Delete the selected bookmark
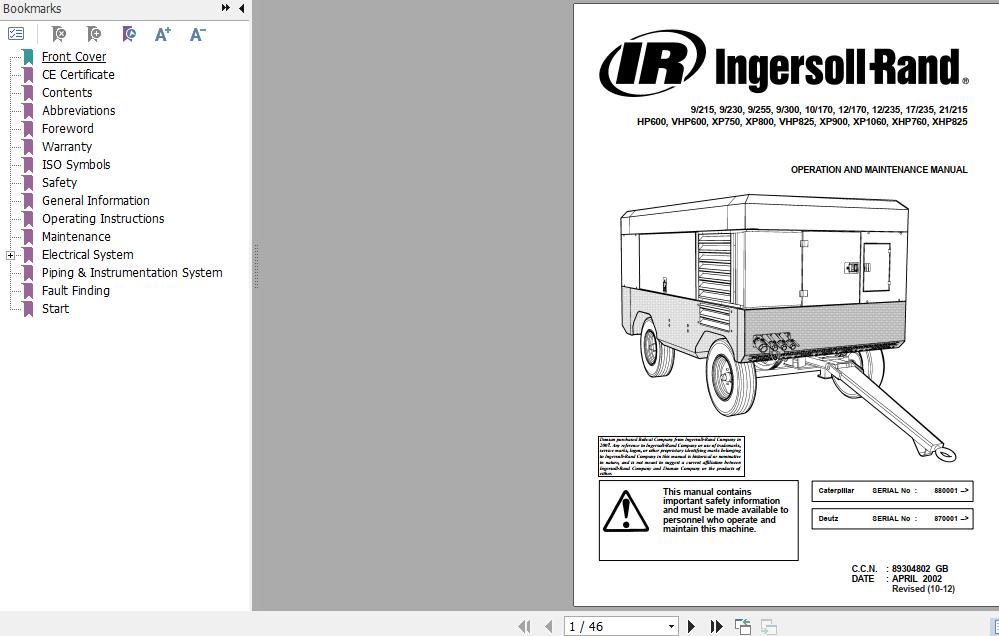The image size is (999, 636). click(x=59, y=33)
